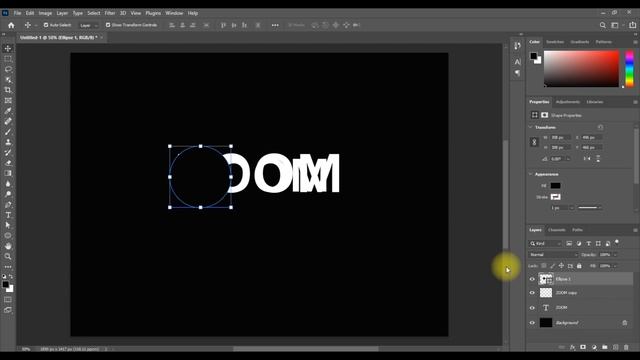
Task: Open the Window menu
Action: tap(174, 13)
